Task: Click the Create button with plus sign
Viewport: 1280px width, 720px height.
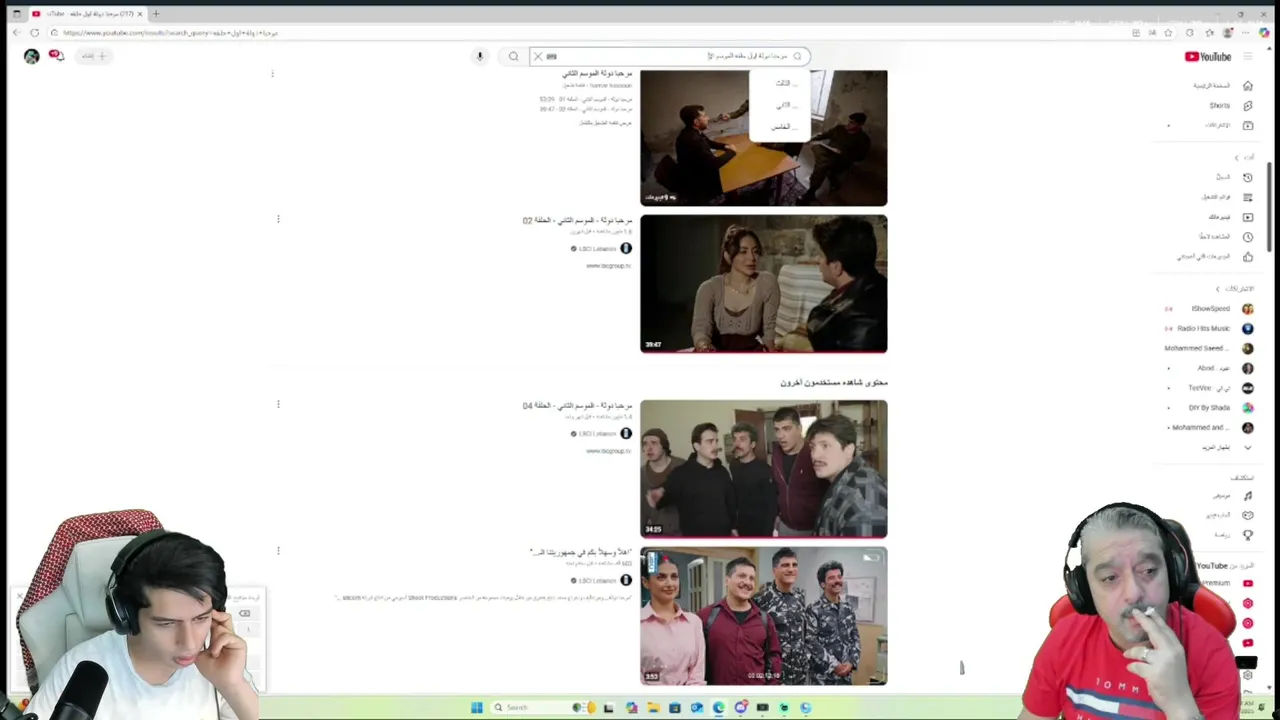Action: (94, 56)
